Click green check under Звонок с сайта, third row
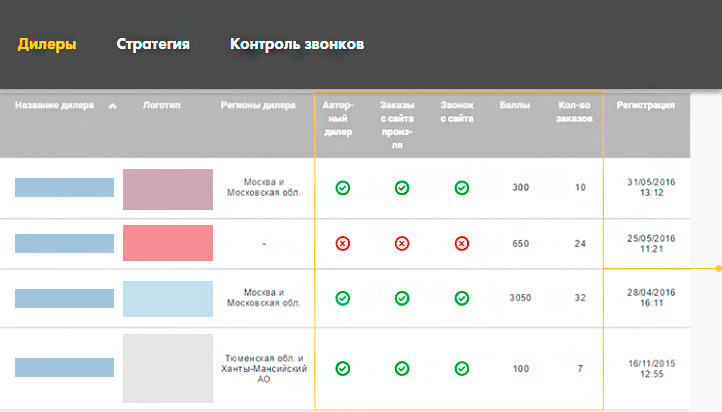The image size is (722, 412). click(x=461, y=298)
